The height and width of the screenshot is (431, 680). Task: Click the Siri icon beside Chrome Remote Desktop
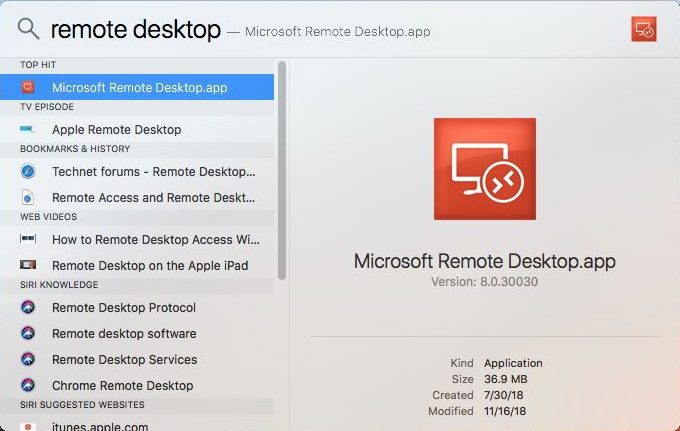(x=28, y=385)
